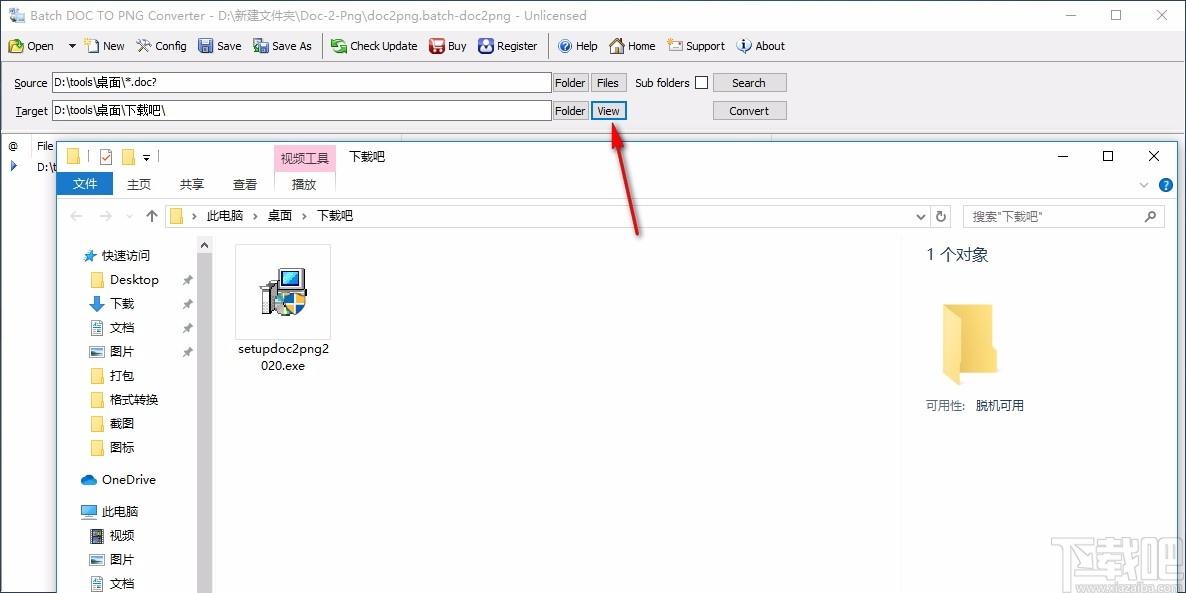Open the 文件 tab in Explorer

click(85, 184)
